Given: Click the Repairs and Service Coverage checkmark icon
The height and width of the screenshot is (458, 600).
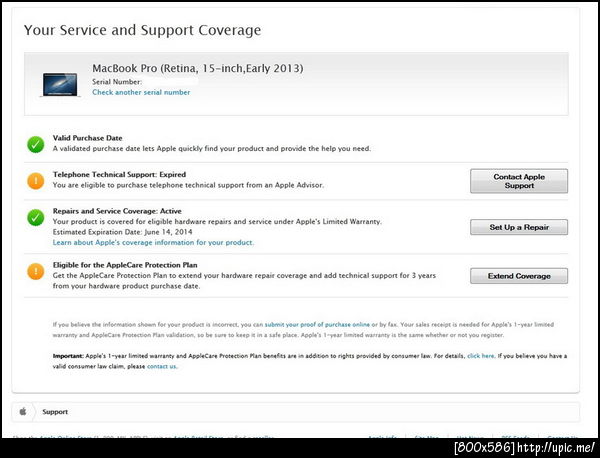Looking at the screenshot, I should [x=36, y=217].
